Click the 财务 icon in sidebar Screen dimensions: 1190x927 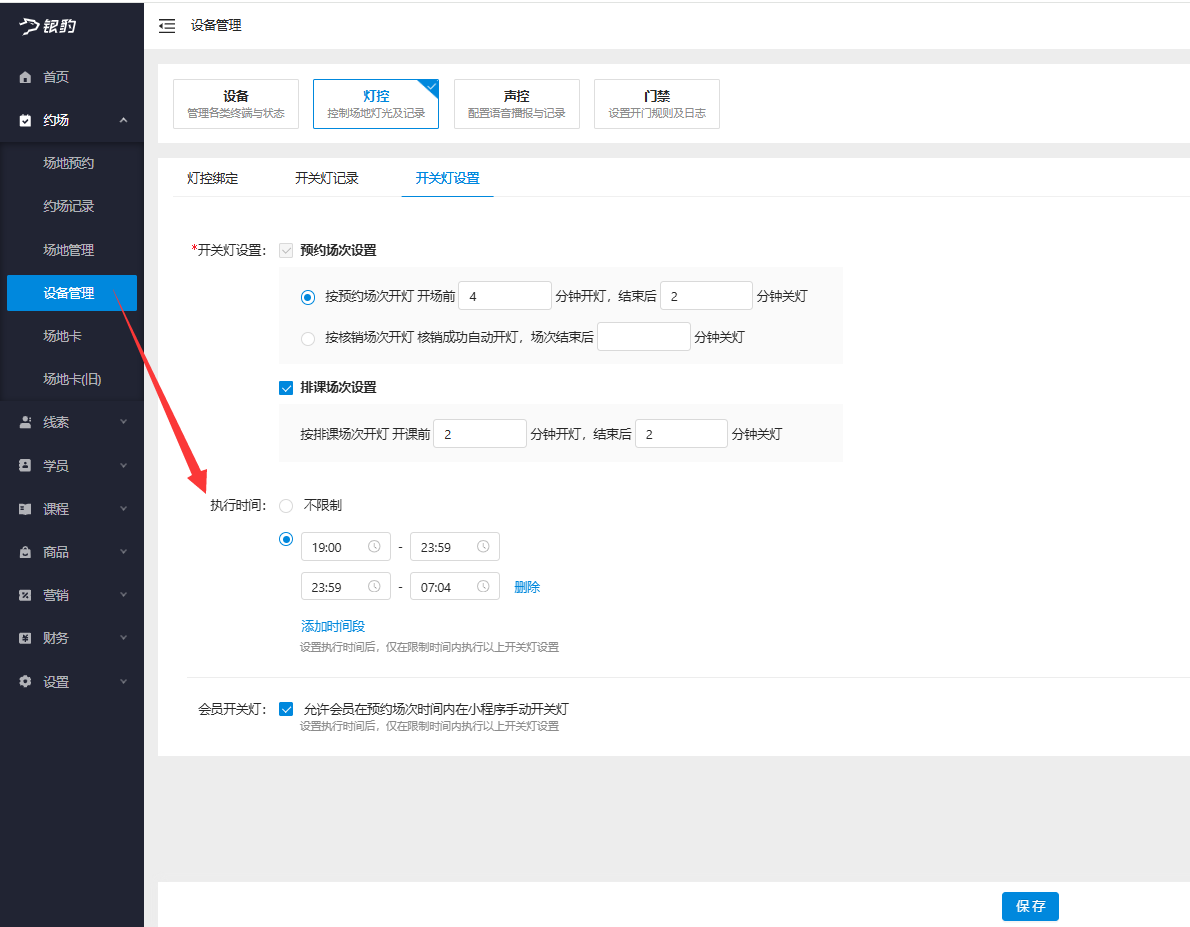[x=24, y=638]
